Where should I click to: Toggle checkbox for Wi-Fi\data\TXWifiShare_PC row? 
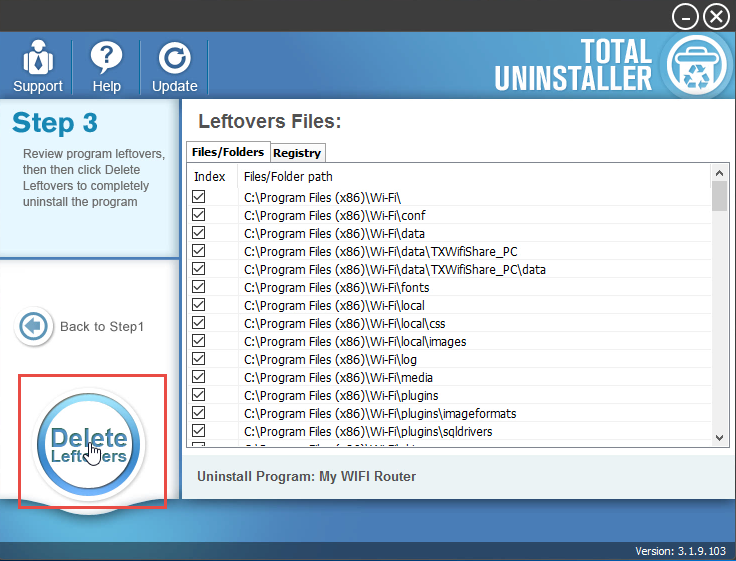(199, 251)
